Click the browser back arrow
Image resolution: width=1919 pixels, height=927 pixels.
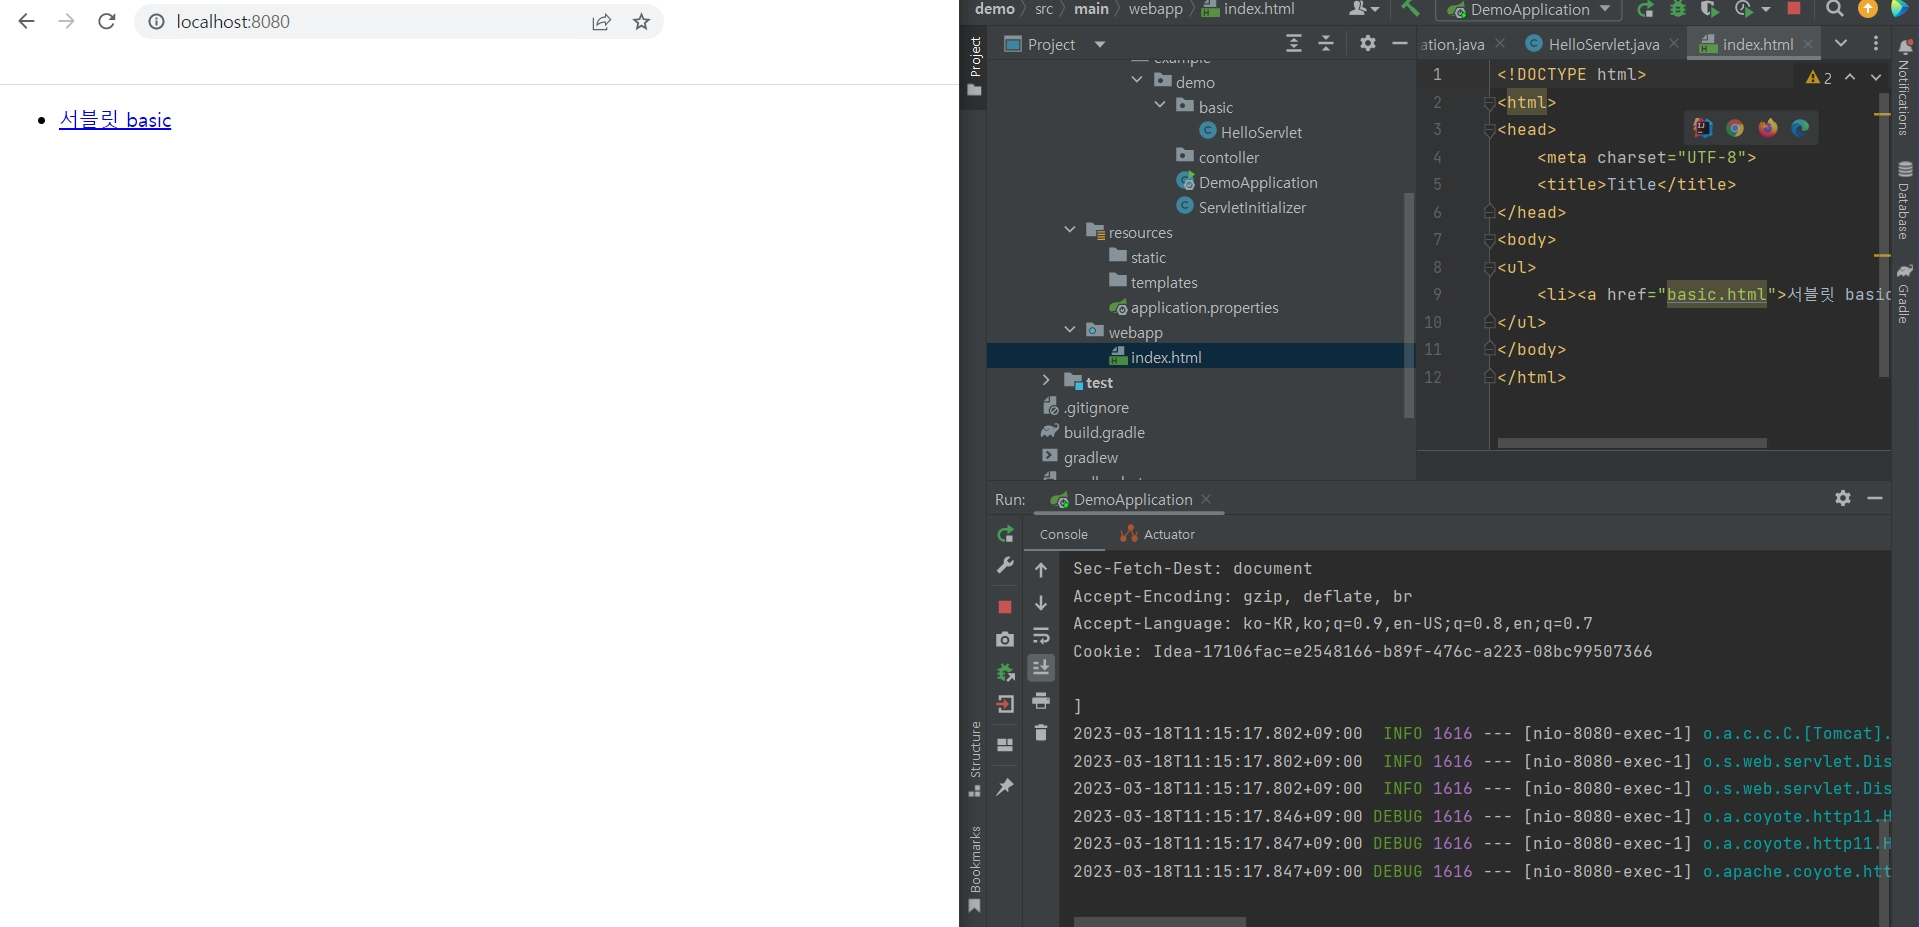[x=27, y=21]
